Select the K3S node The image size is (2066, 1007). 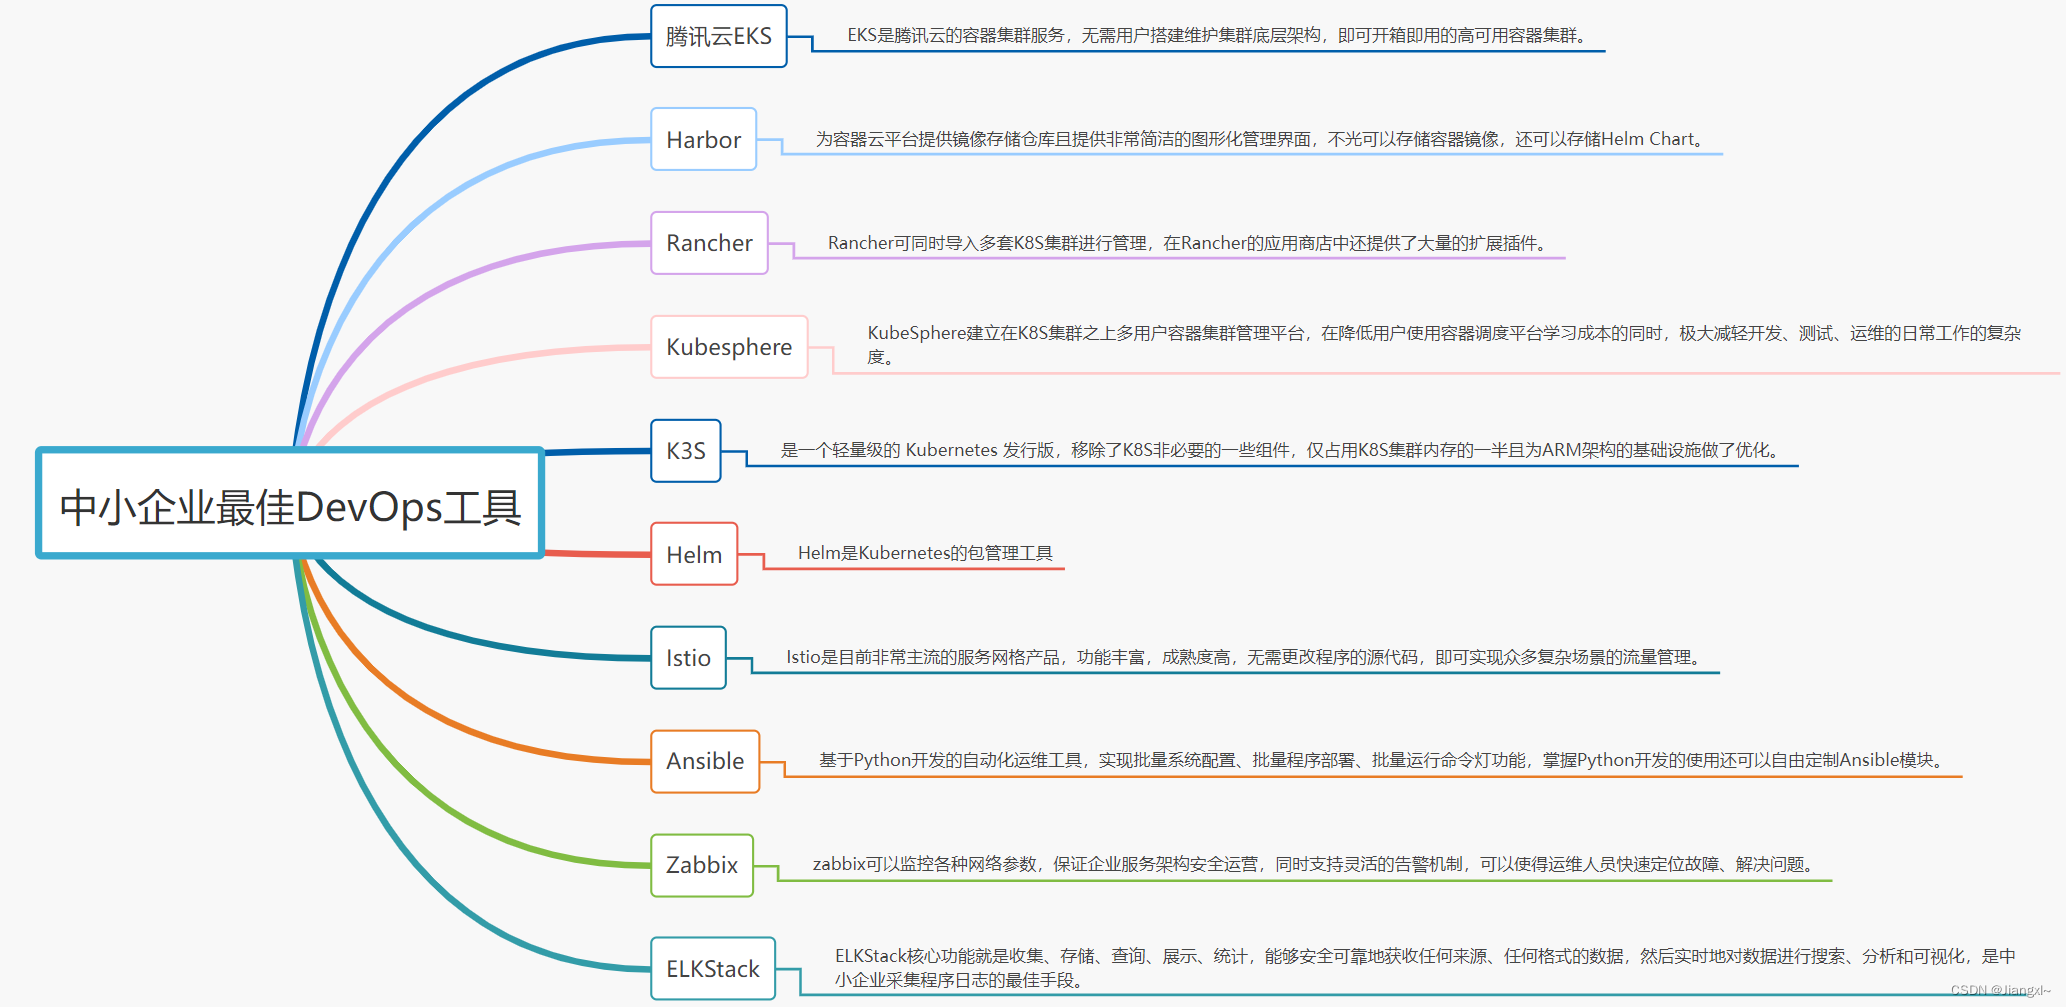(x=686, y=451)
